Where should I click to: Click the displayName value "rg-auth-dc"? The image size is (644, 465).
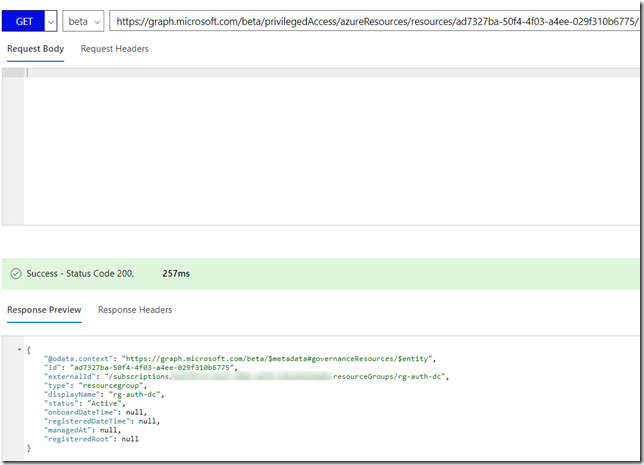pos(134,395)
